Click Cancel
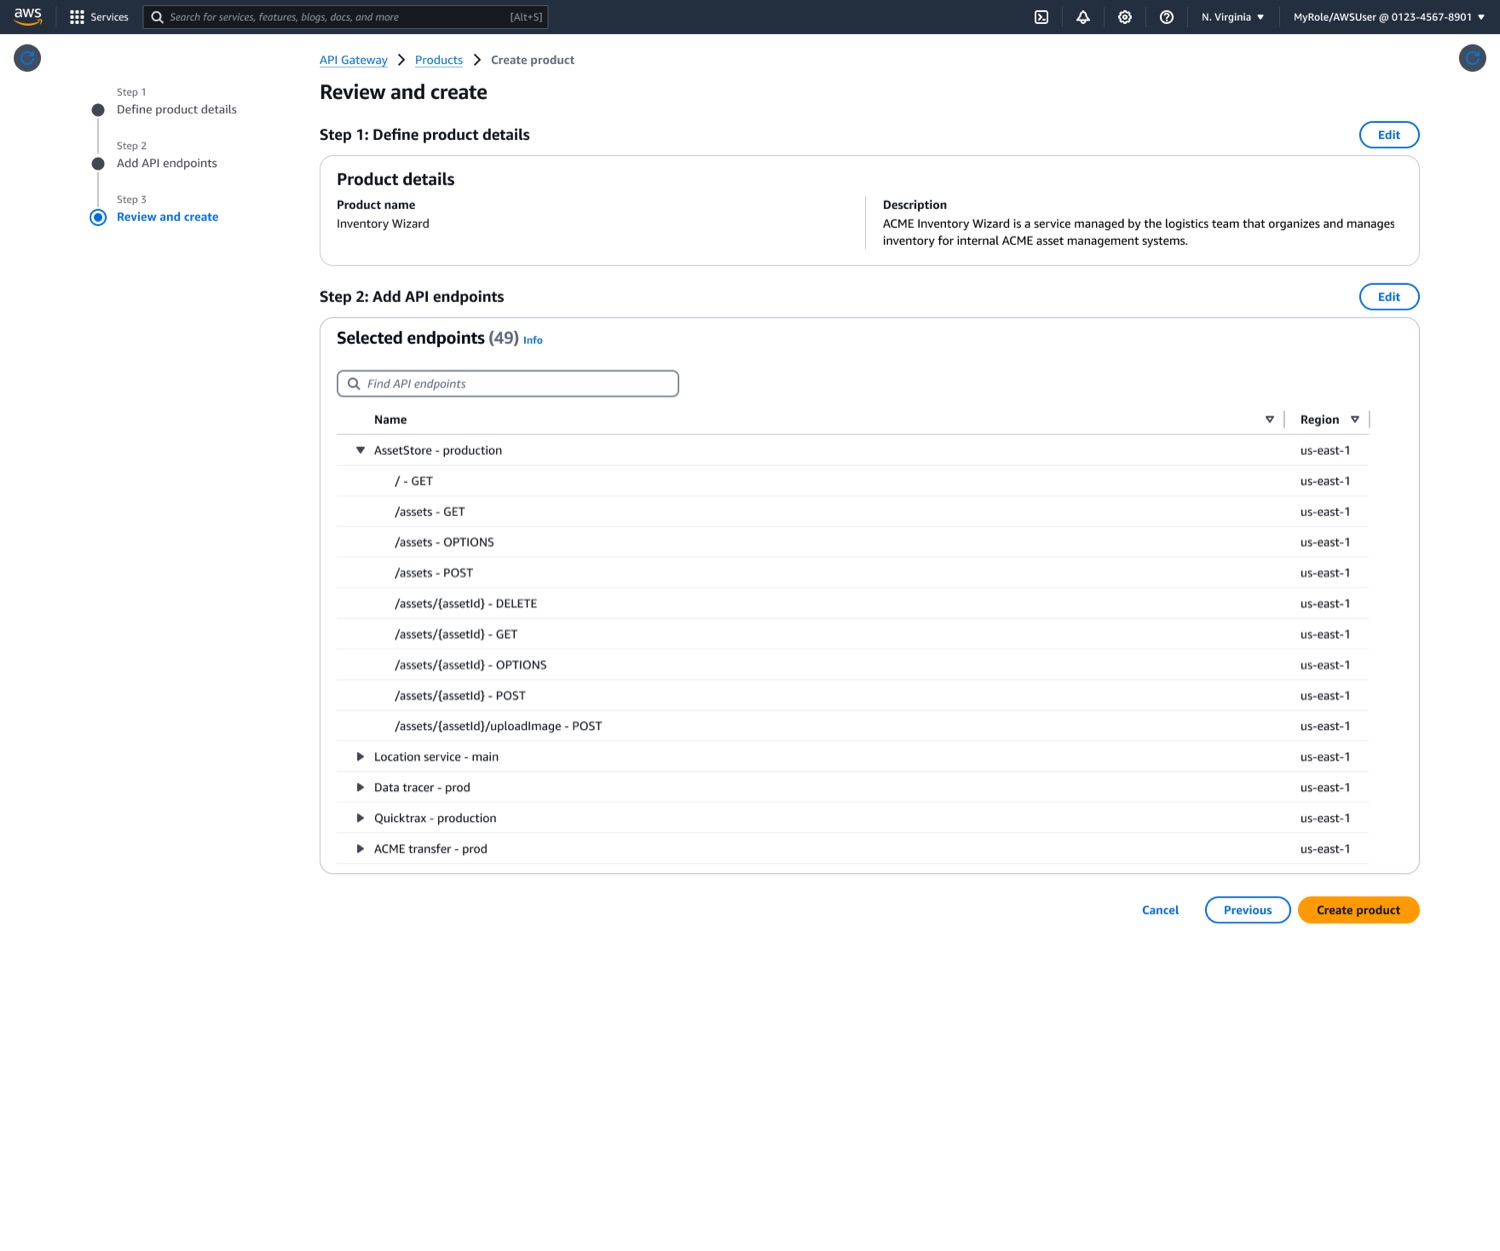The width and height of the screenshot is (1500, 1251). click(x=1160, y=910)
